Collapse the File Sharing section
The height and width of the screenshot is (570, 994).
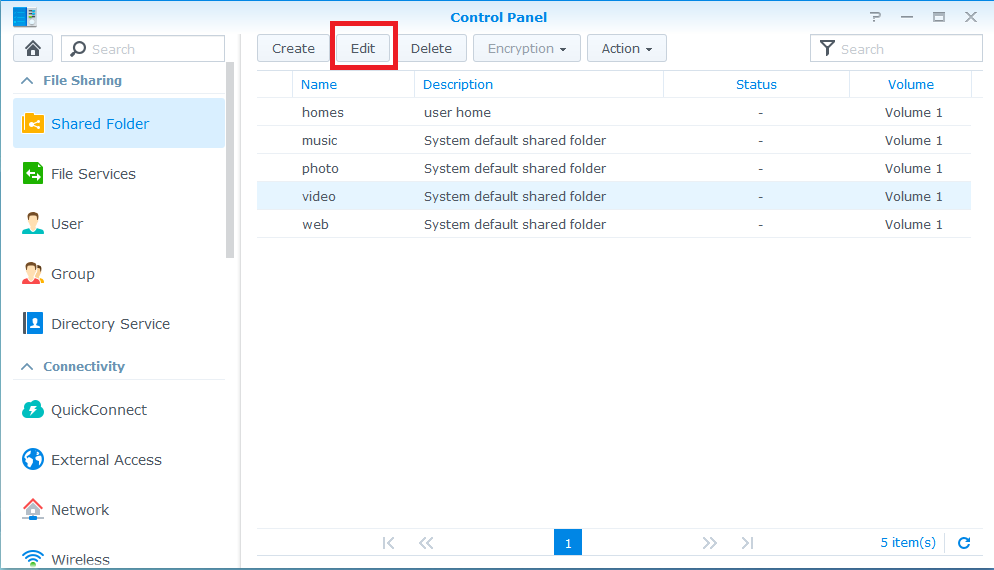pos(27,81)
